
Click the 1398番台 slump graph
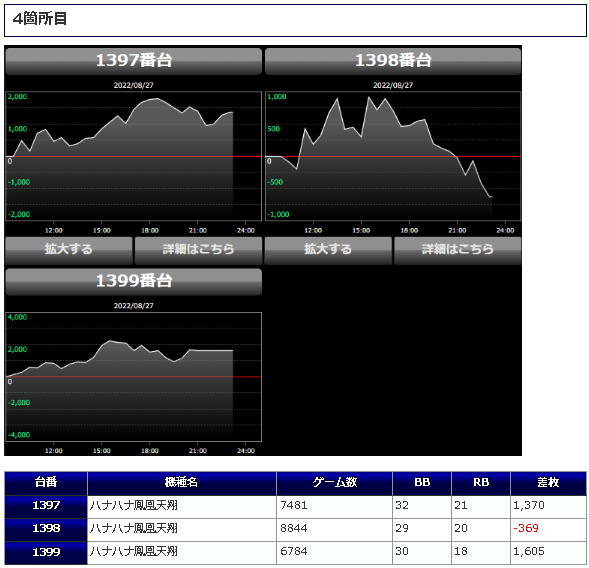tap(393, 156)
